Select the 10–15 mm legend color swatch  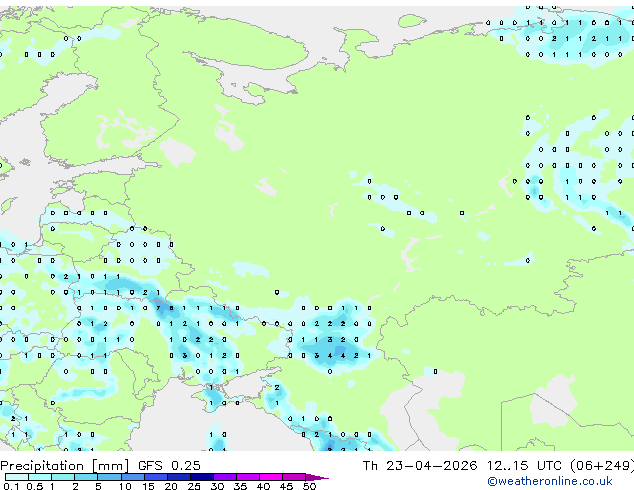click(132, 477)
